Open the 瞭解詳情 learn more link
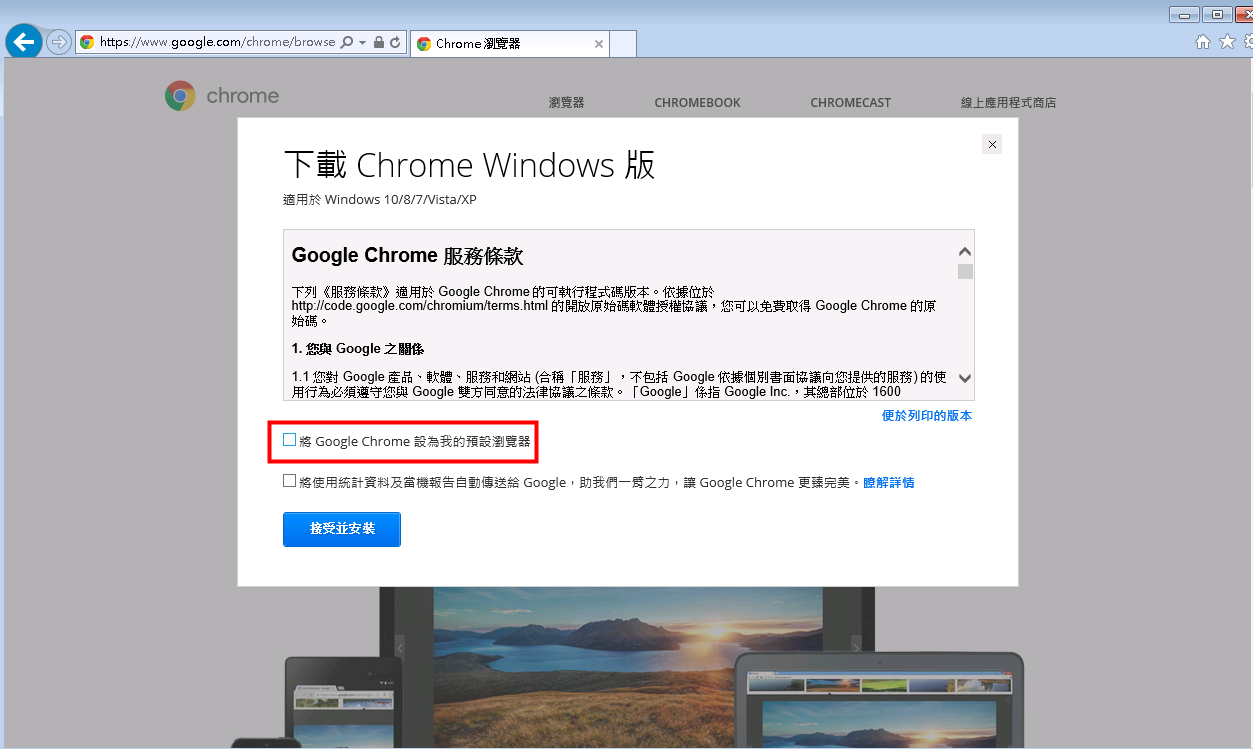Screen dimensions: 1253x749 click(x=889, y=483)
